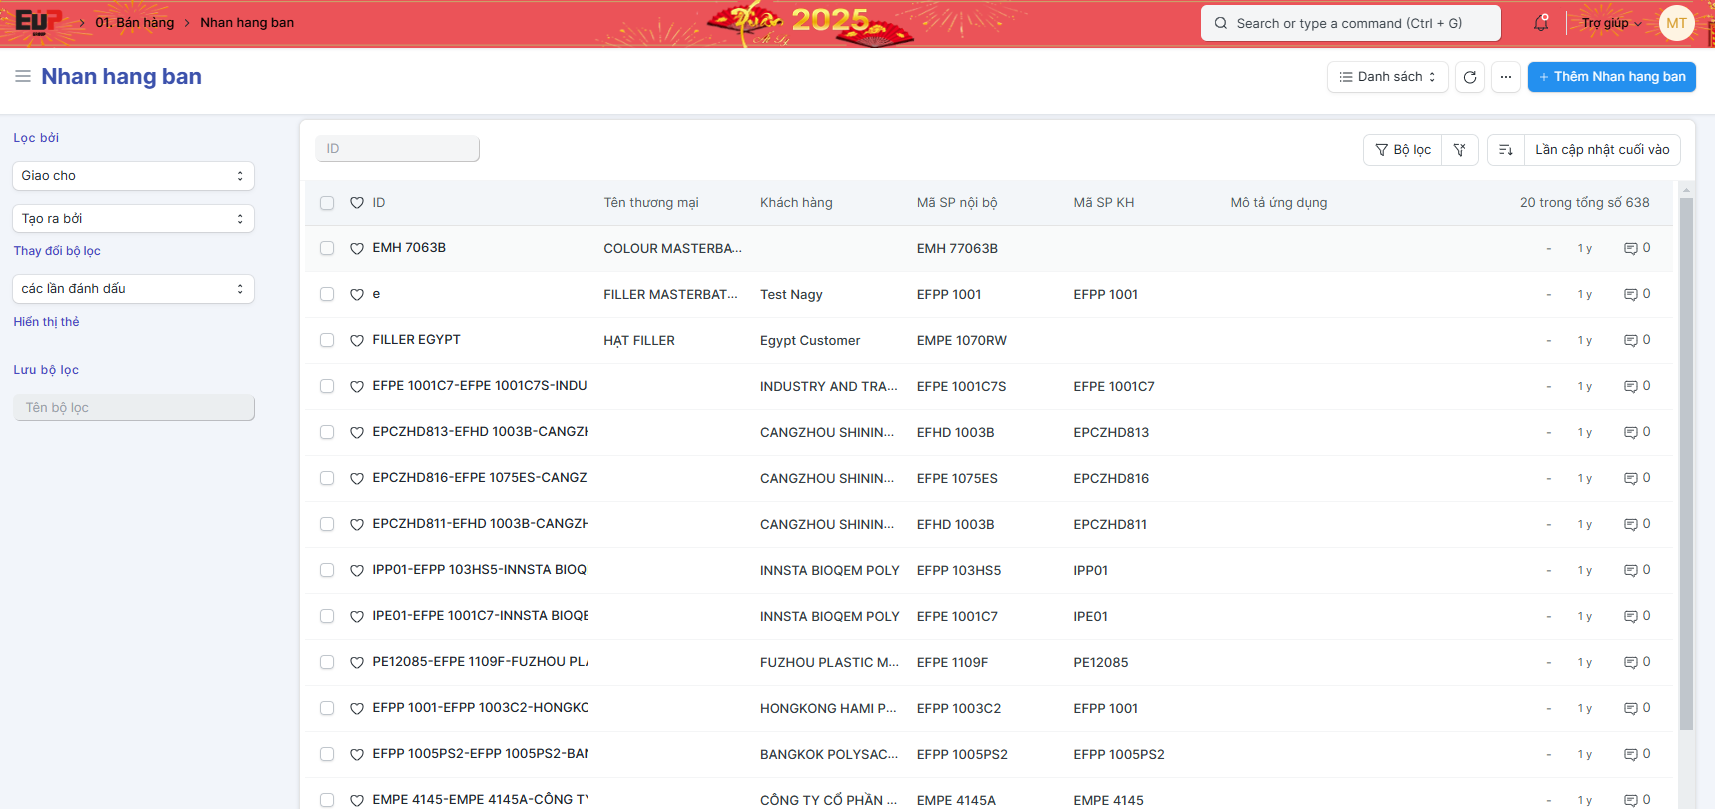
Task: Click the notification bell icon
Action: coord(1540,23)
